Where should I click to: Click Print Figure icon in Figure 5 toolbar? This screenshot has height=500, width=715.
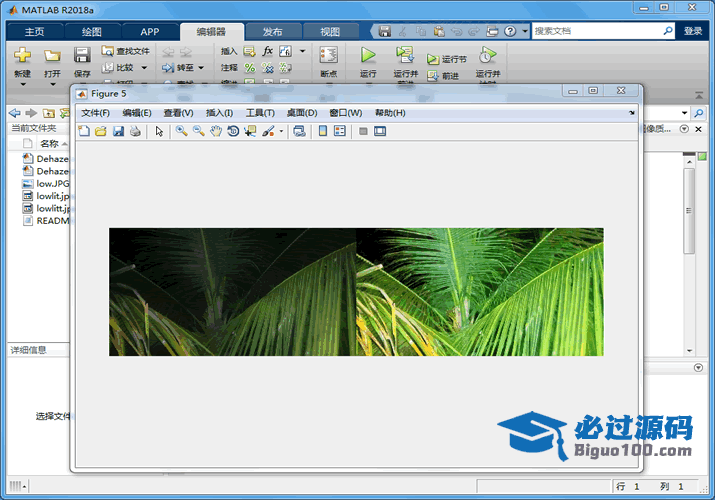coord(135,131)
